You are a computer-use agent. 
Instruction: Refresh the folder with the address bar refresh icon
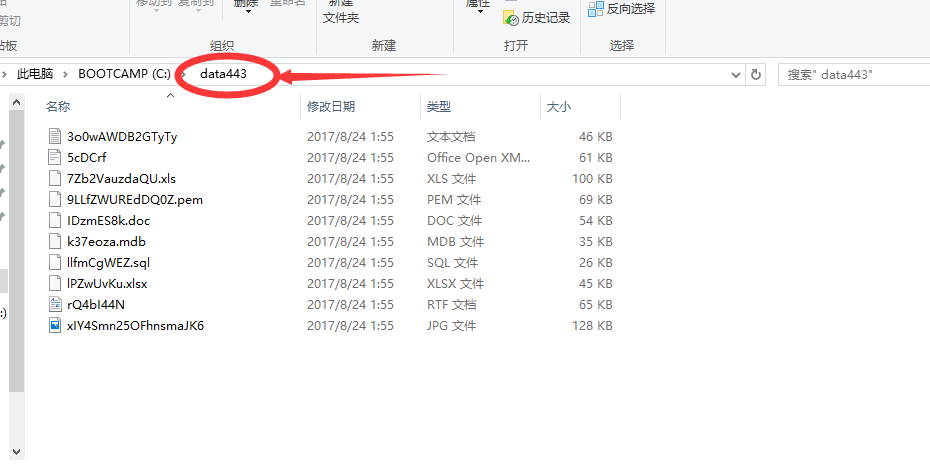[x=756, y=75]
